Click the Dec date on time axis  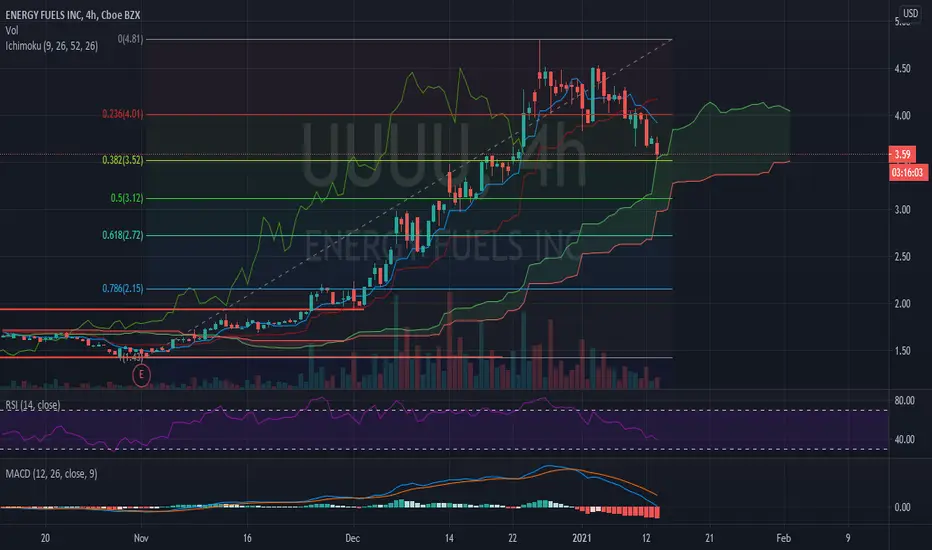click(352, 538)
